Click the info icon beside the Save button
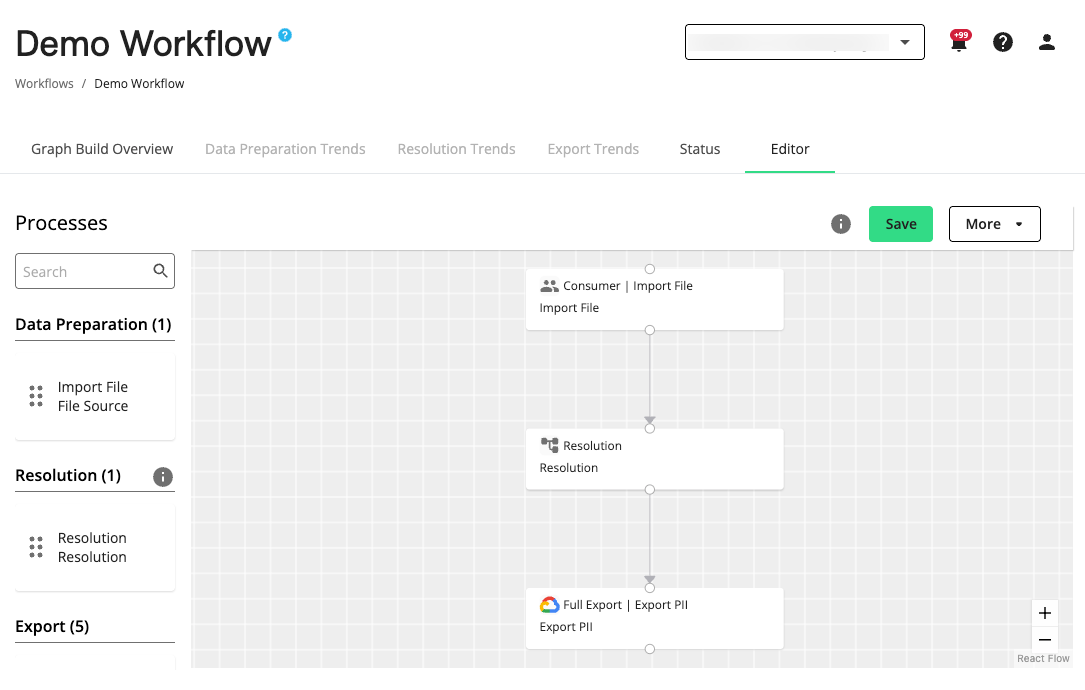This screenshot has height=690, width=1085. [x=841, y=224]
